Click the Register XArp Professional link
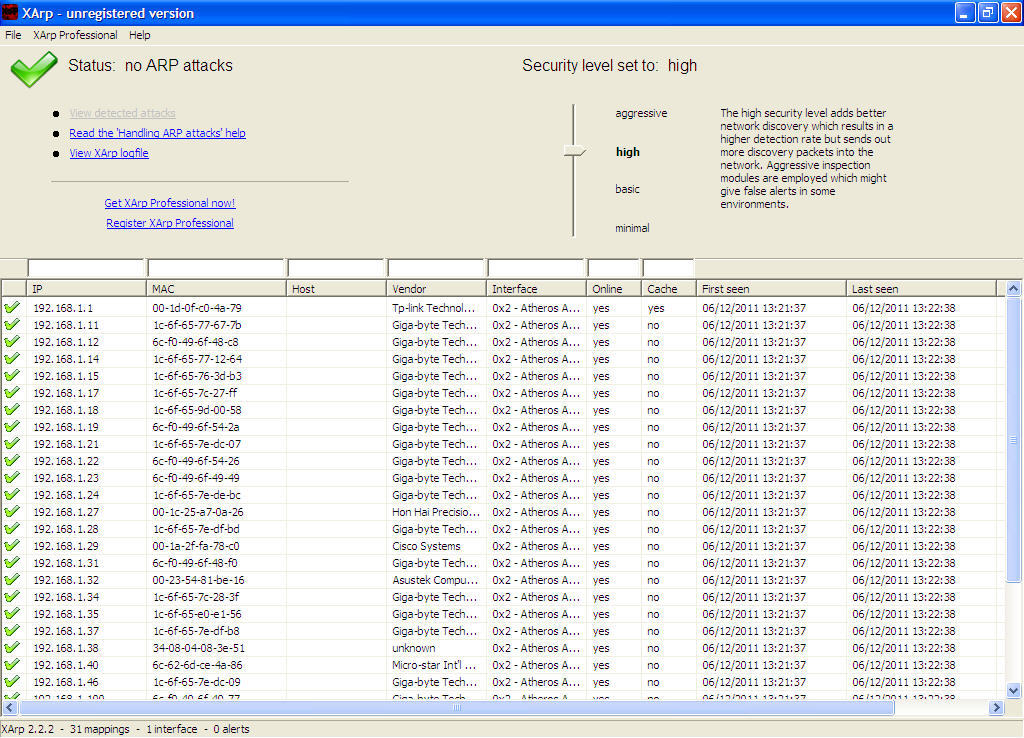Viewport: 1024px width, 738px height. 170,223
